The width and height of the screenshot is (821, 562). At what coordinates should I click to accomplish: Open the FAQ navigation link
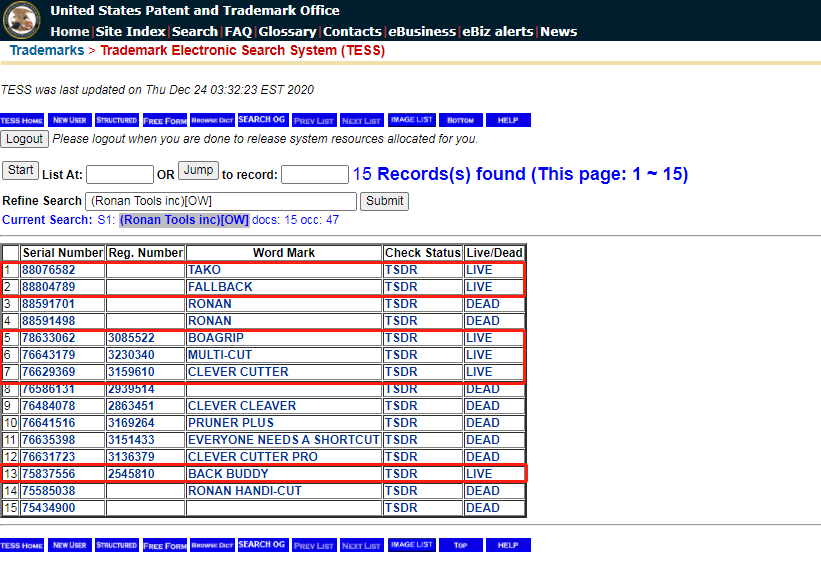point(238,31)
